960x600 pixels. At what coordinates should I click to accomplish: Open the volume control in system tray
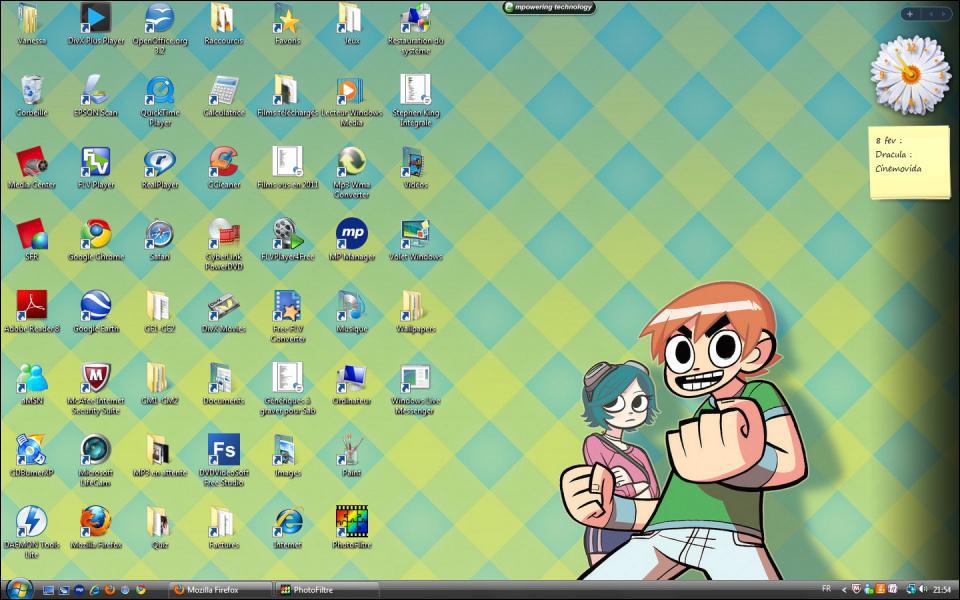(923, 590)
